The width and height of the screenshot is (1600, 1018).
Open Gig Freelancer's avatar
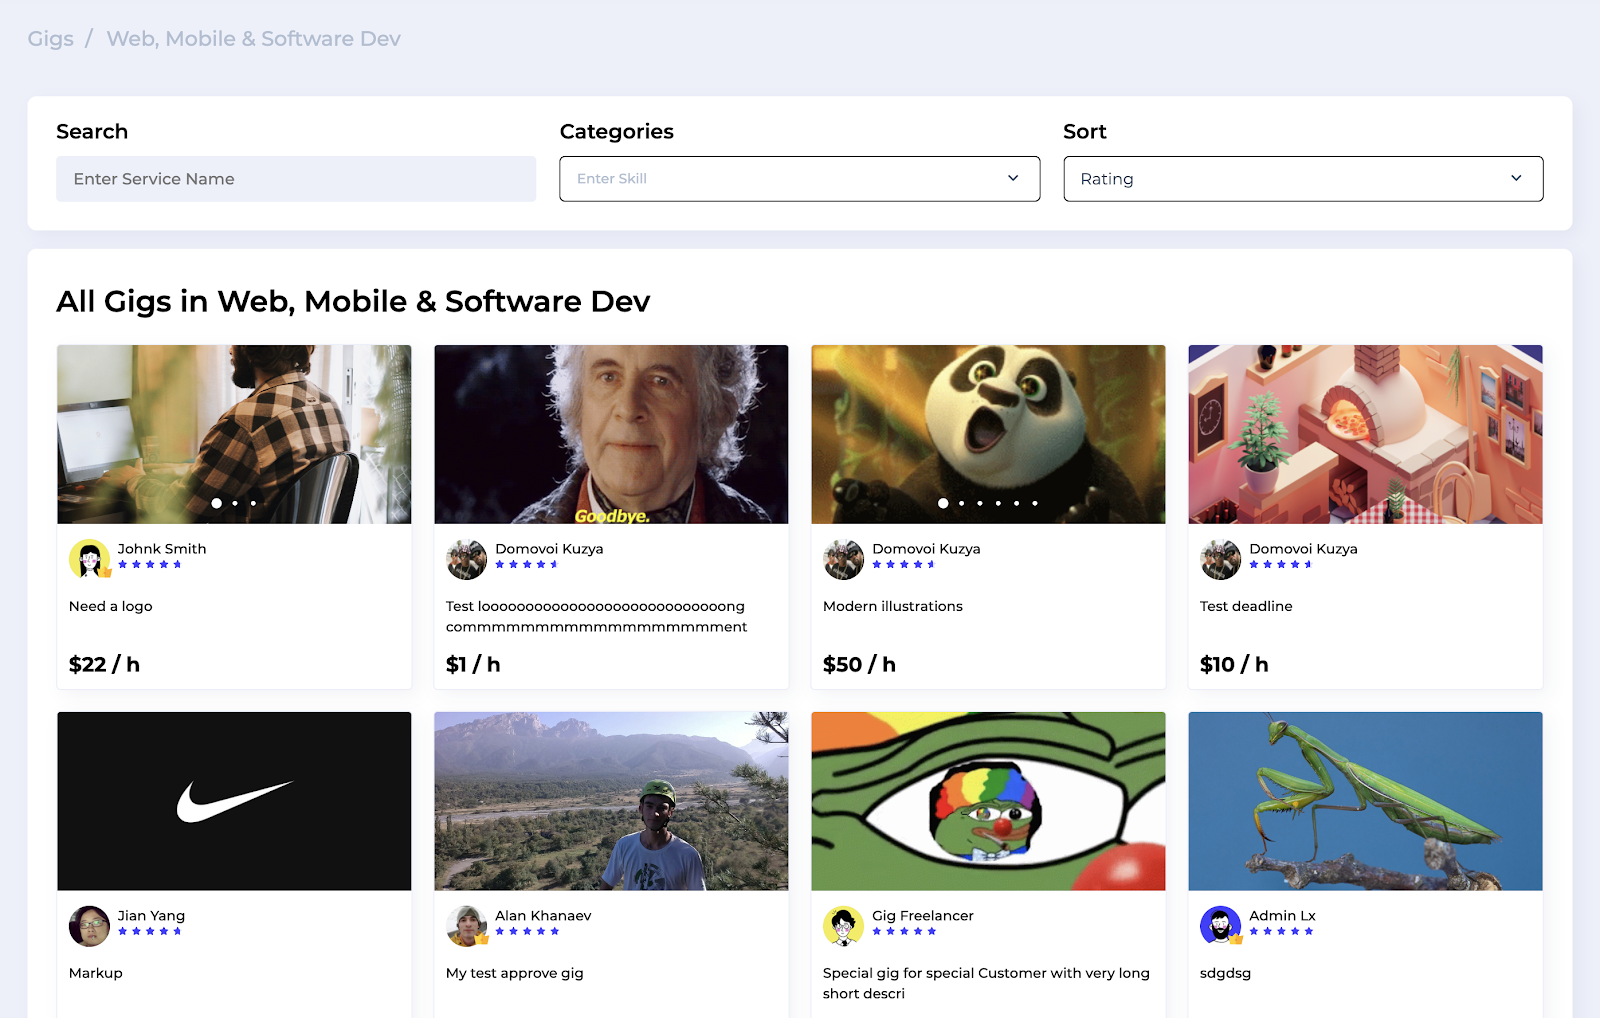click(843, 926)
